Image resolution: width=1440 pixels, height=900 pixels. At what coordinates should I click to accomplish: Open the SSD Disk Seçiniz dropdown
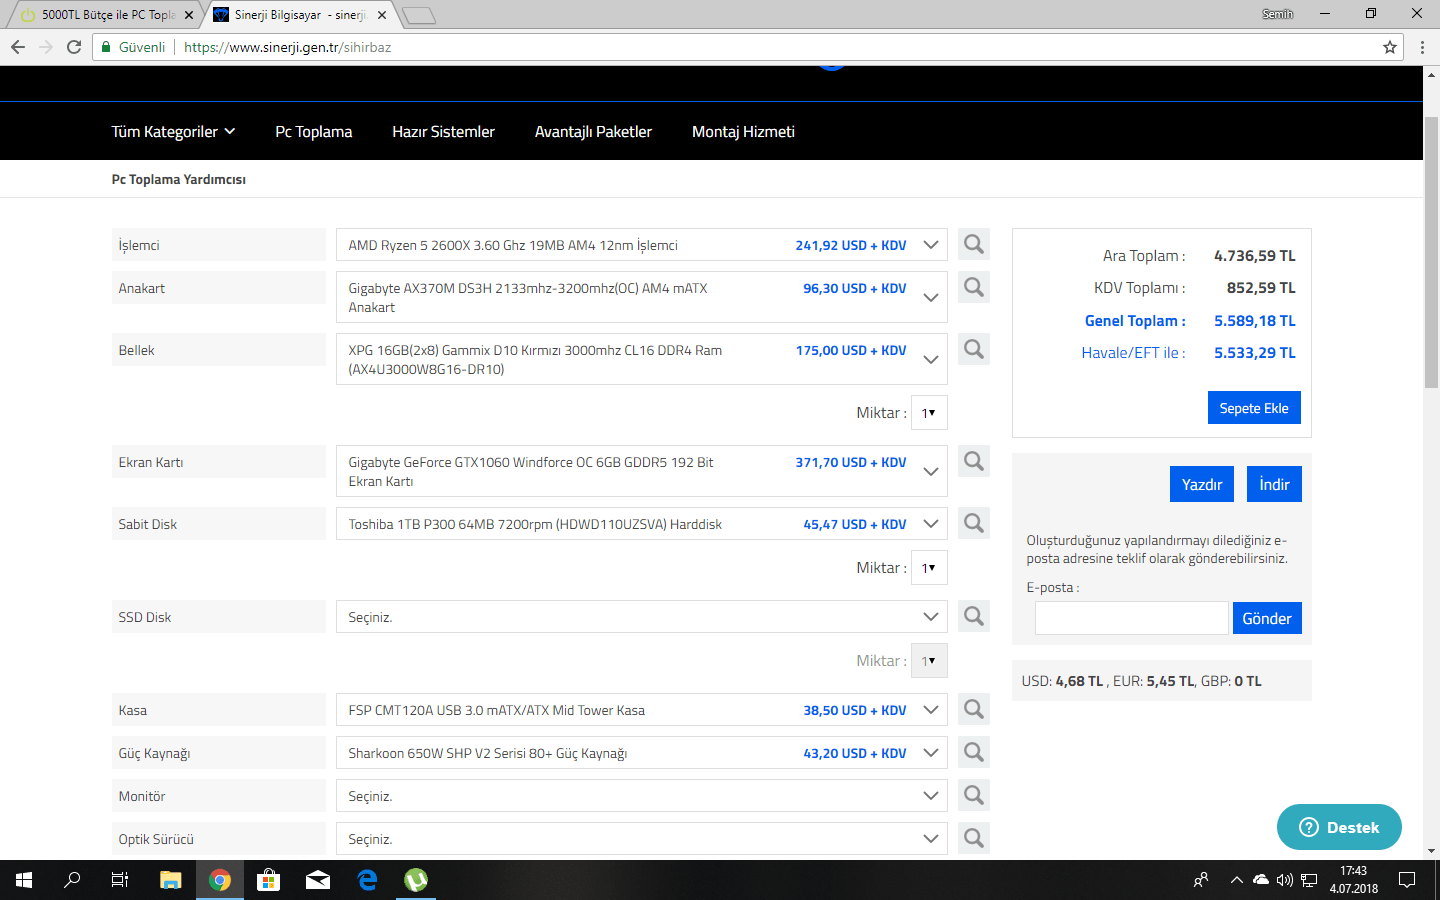click(642, 617)
